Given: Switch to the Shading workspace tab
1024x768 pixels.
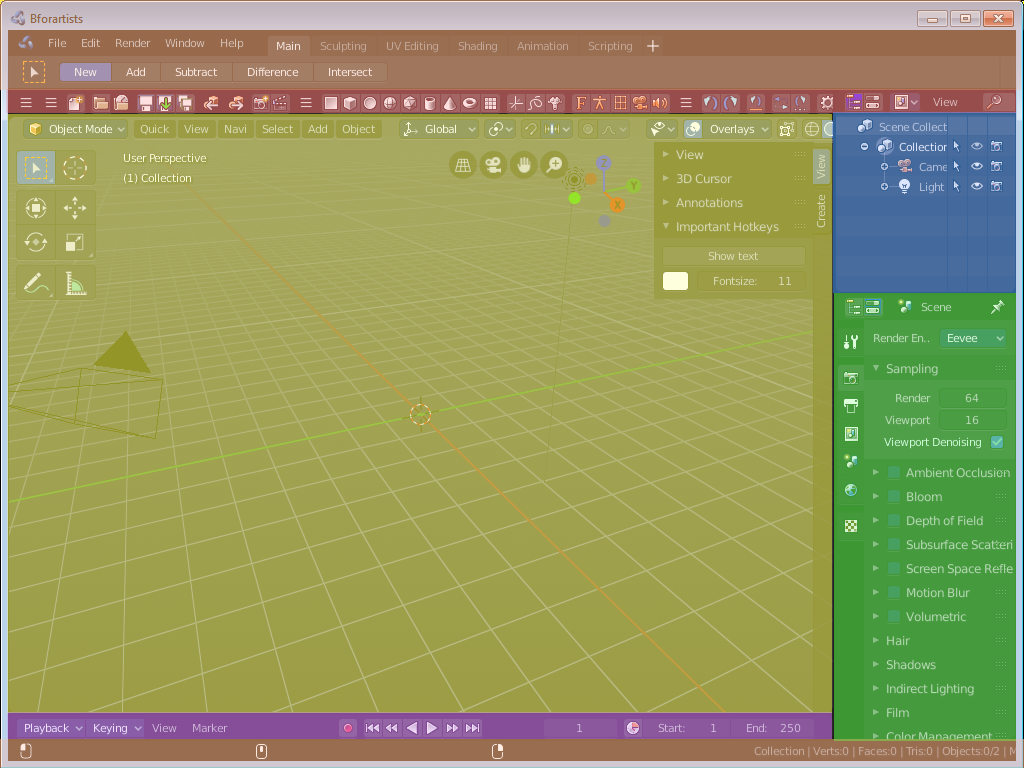Looking at the screenshot, I should click(477, 46).
